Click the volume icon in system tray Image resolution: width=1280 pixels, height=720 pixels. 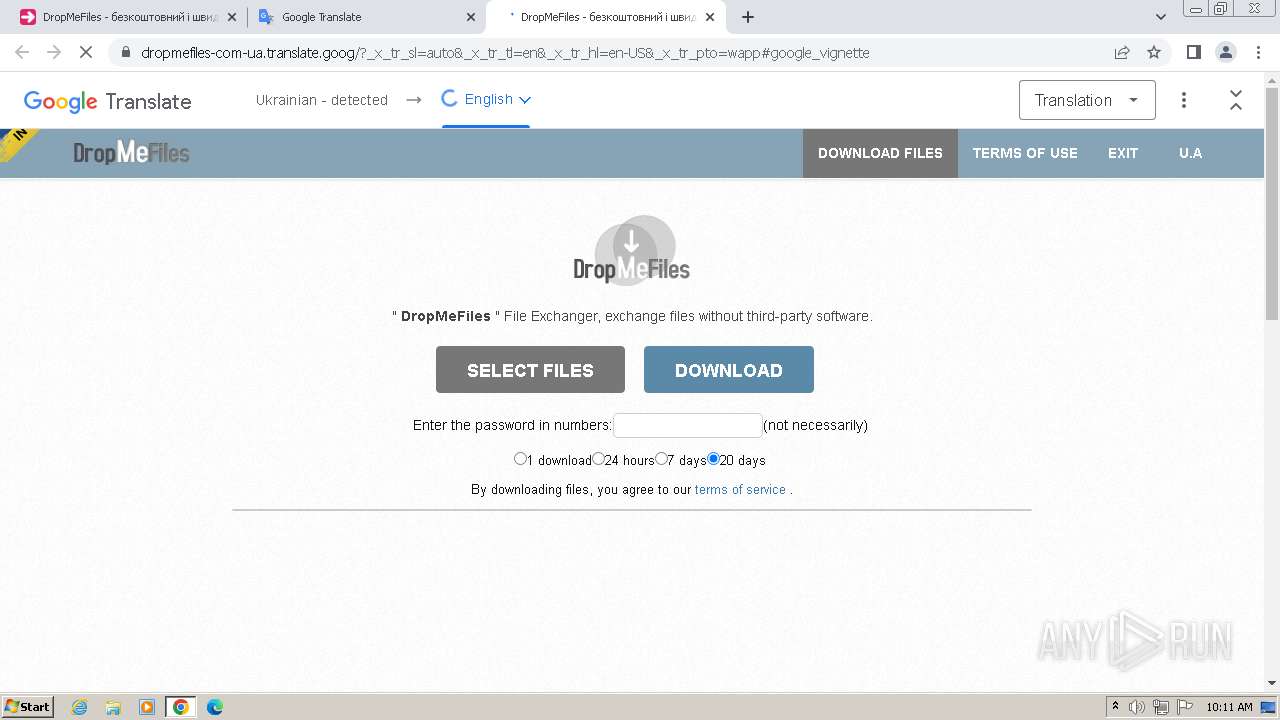(x=1137, y=707)
